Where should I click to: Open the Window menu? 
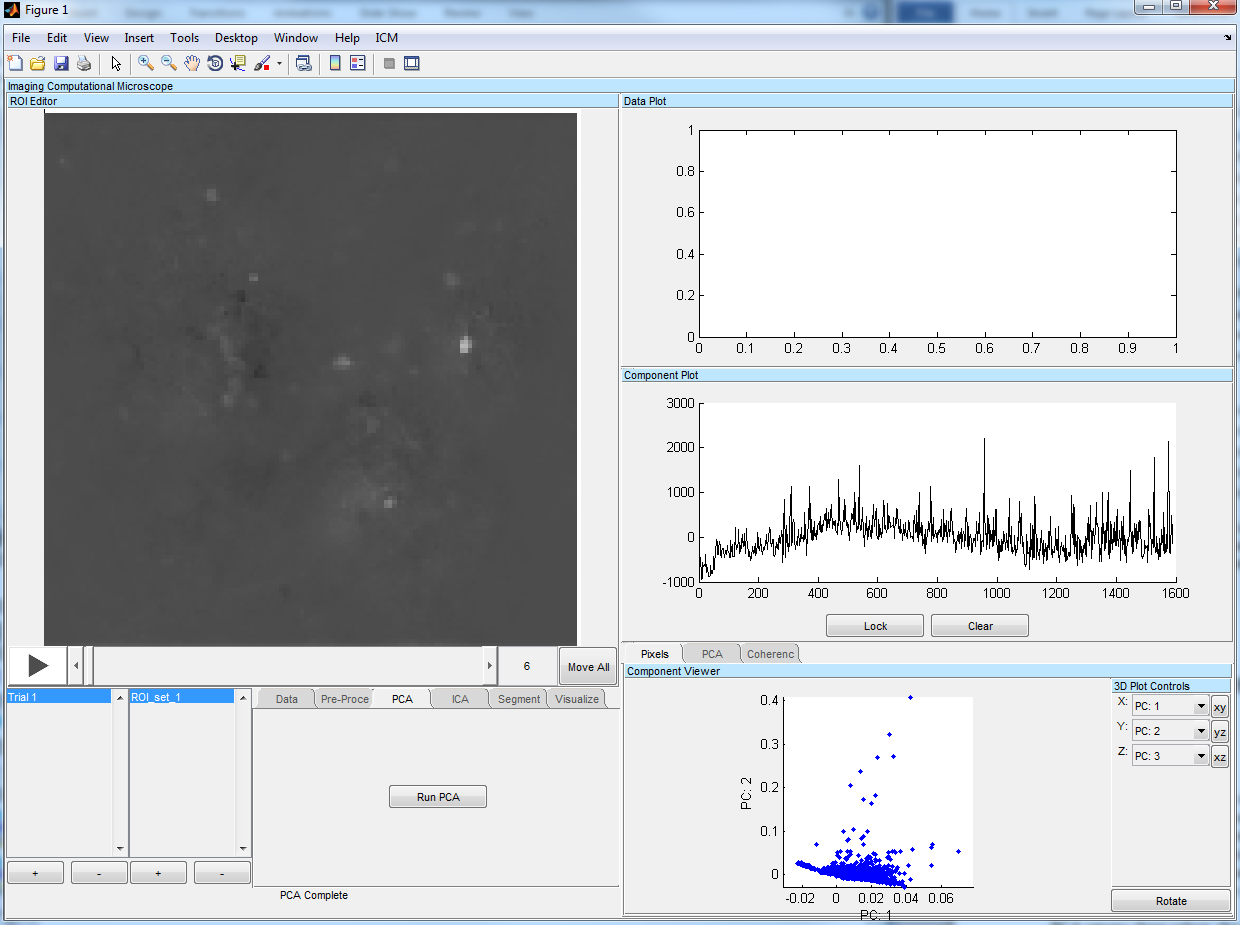click(296, 38)
